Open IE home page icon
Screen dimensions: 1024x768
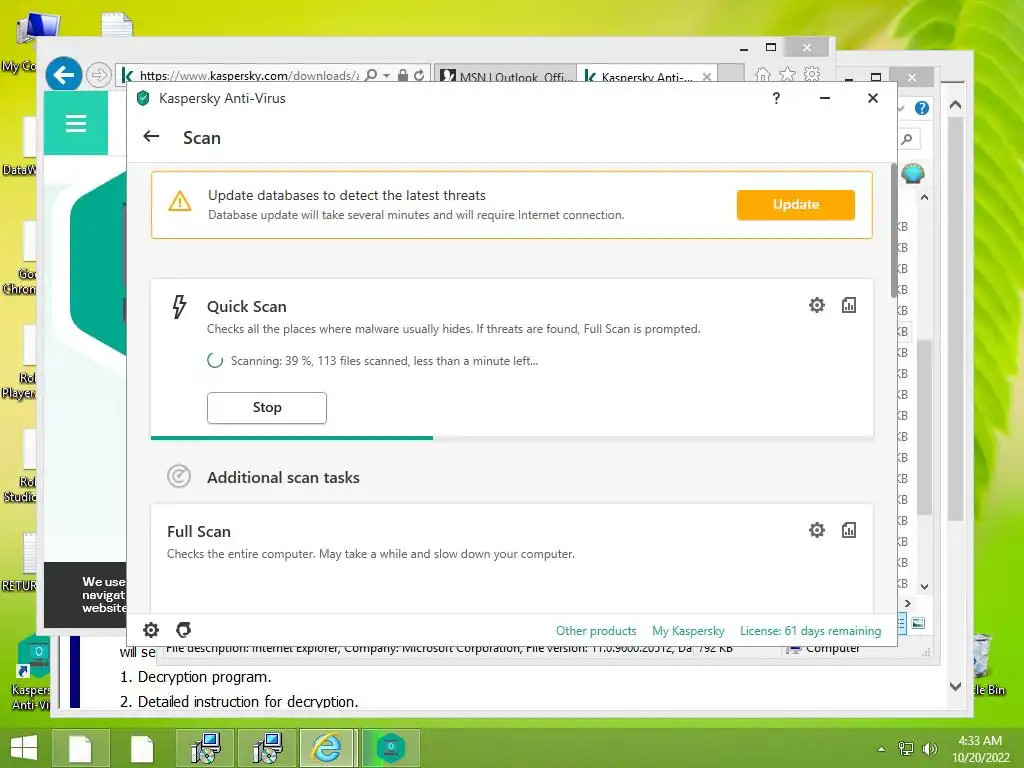[x=762, y=74]
